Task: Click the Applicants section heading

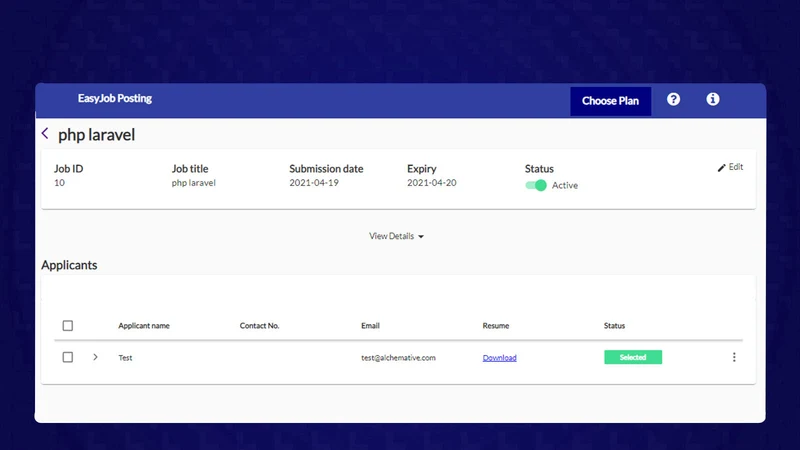Action: (69, 265)
